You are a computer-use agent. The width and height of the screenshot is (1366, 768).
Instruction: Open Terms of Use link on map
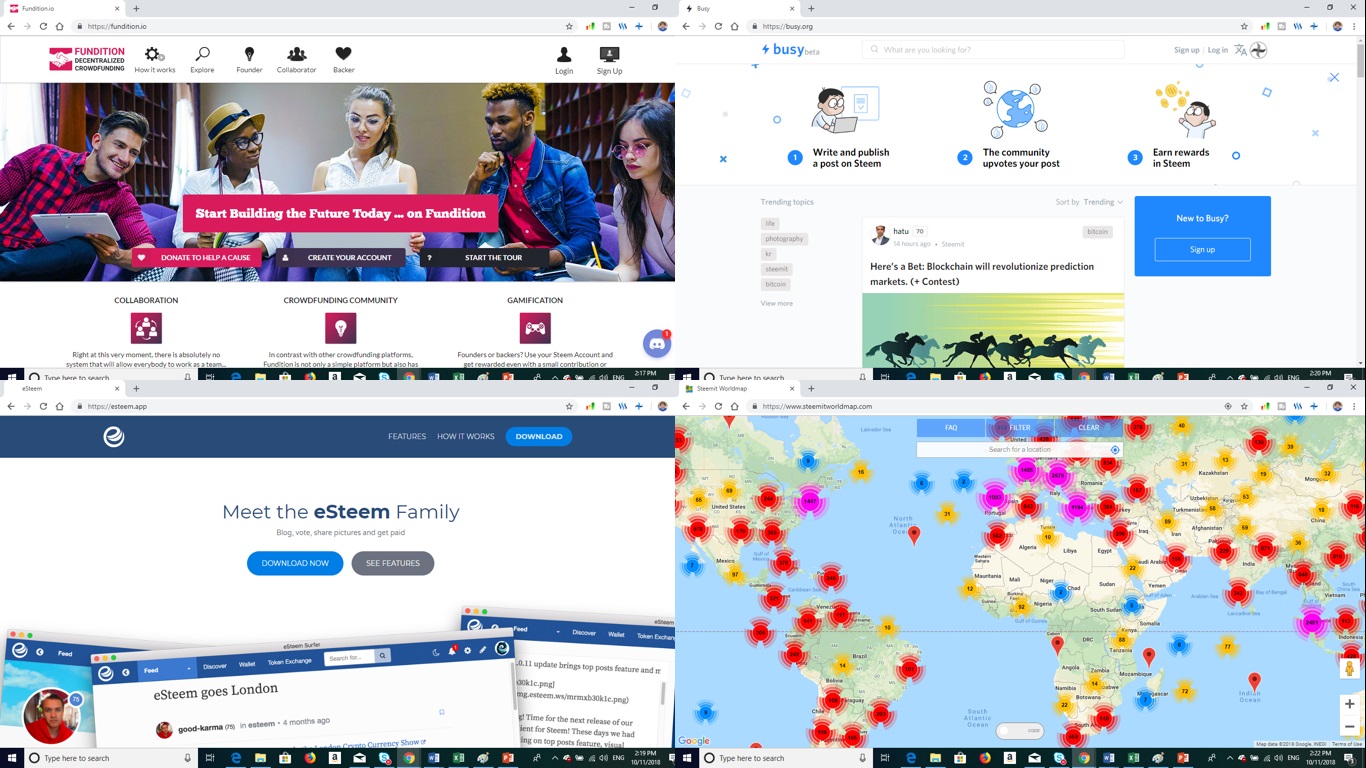click(1346, 744)
